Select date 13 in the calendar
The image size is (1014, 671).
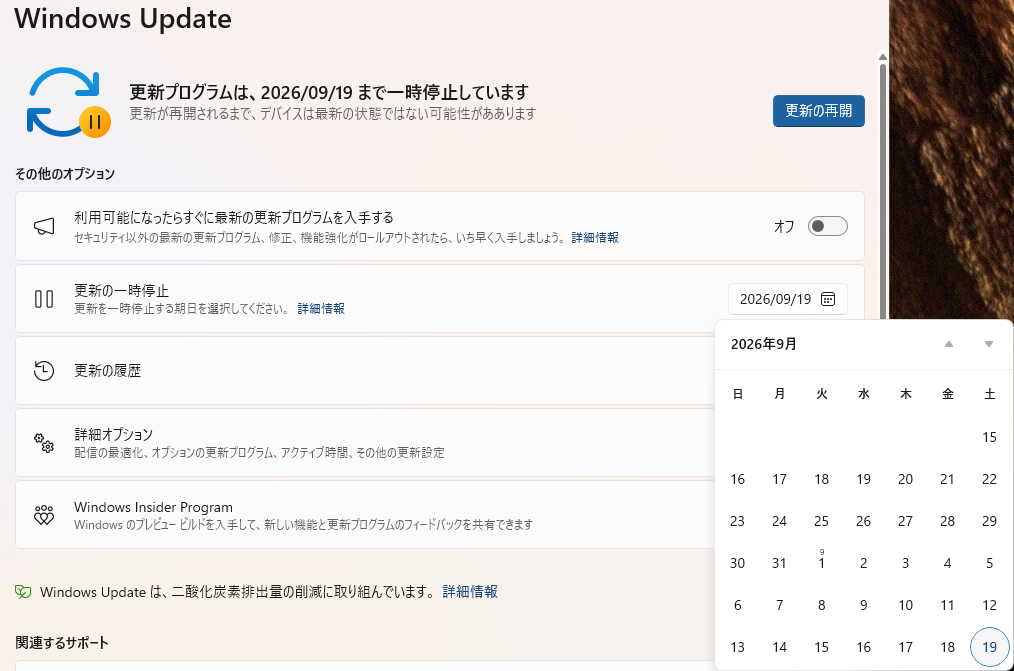(737, 647)
